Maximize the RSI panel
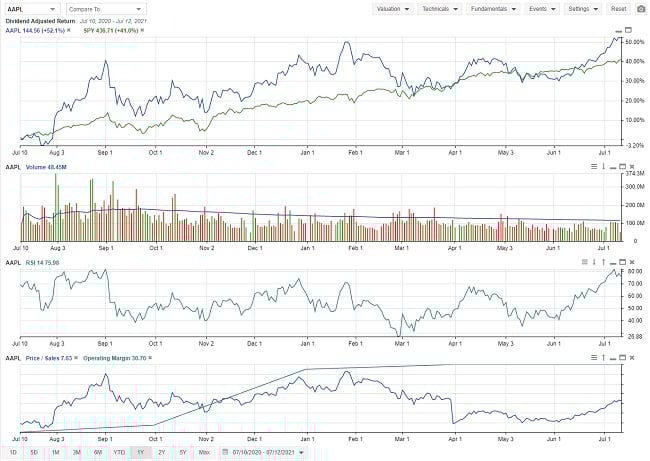Screen dimensions: 650x461 [x=622, y=262]
